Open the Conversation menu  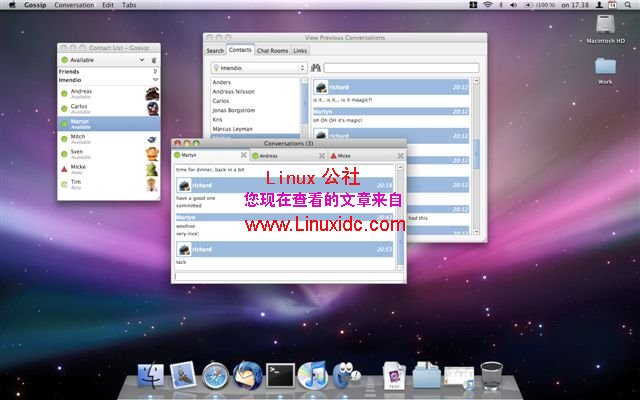[74, 5]
